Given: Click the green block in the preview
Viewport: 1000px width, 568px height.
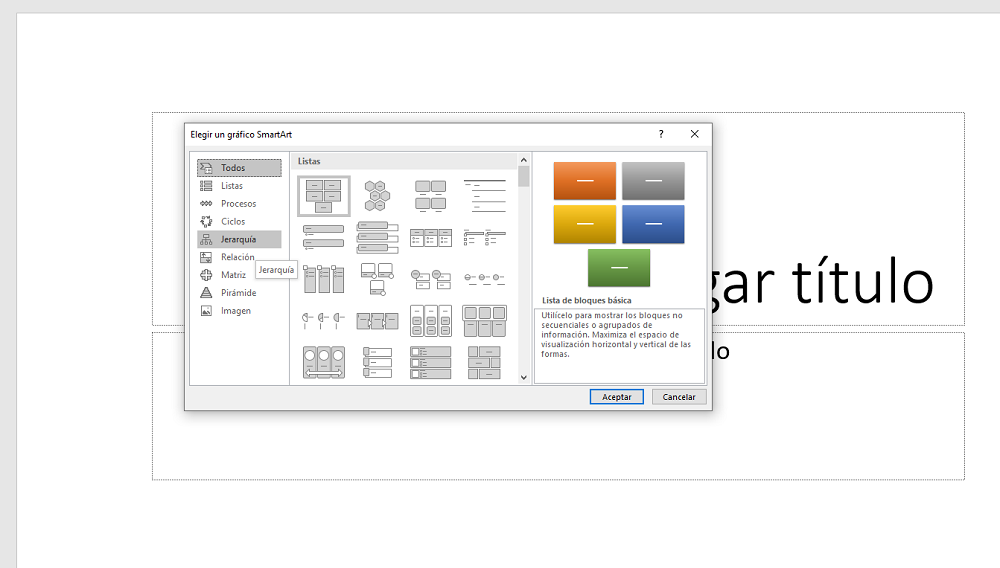Looking at the screenshot, I should (x=619, y=268).
